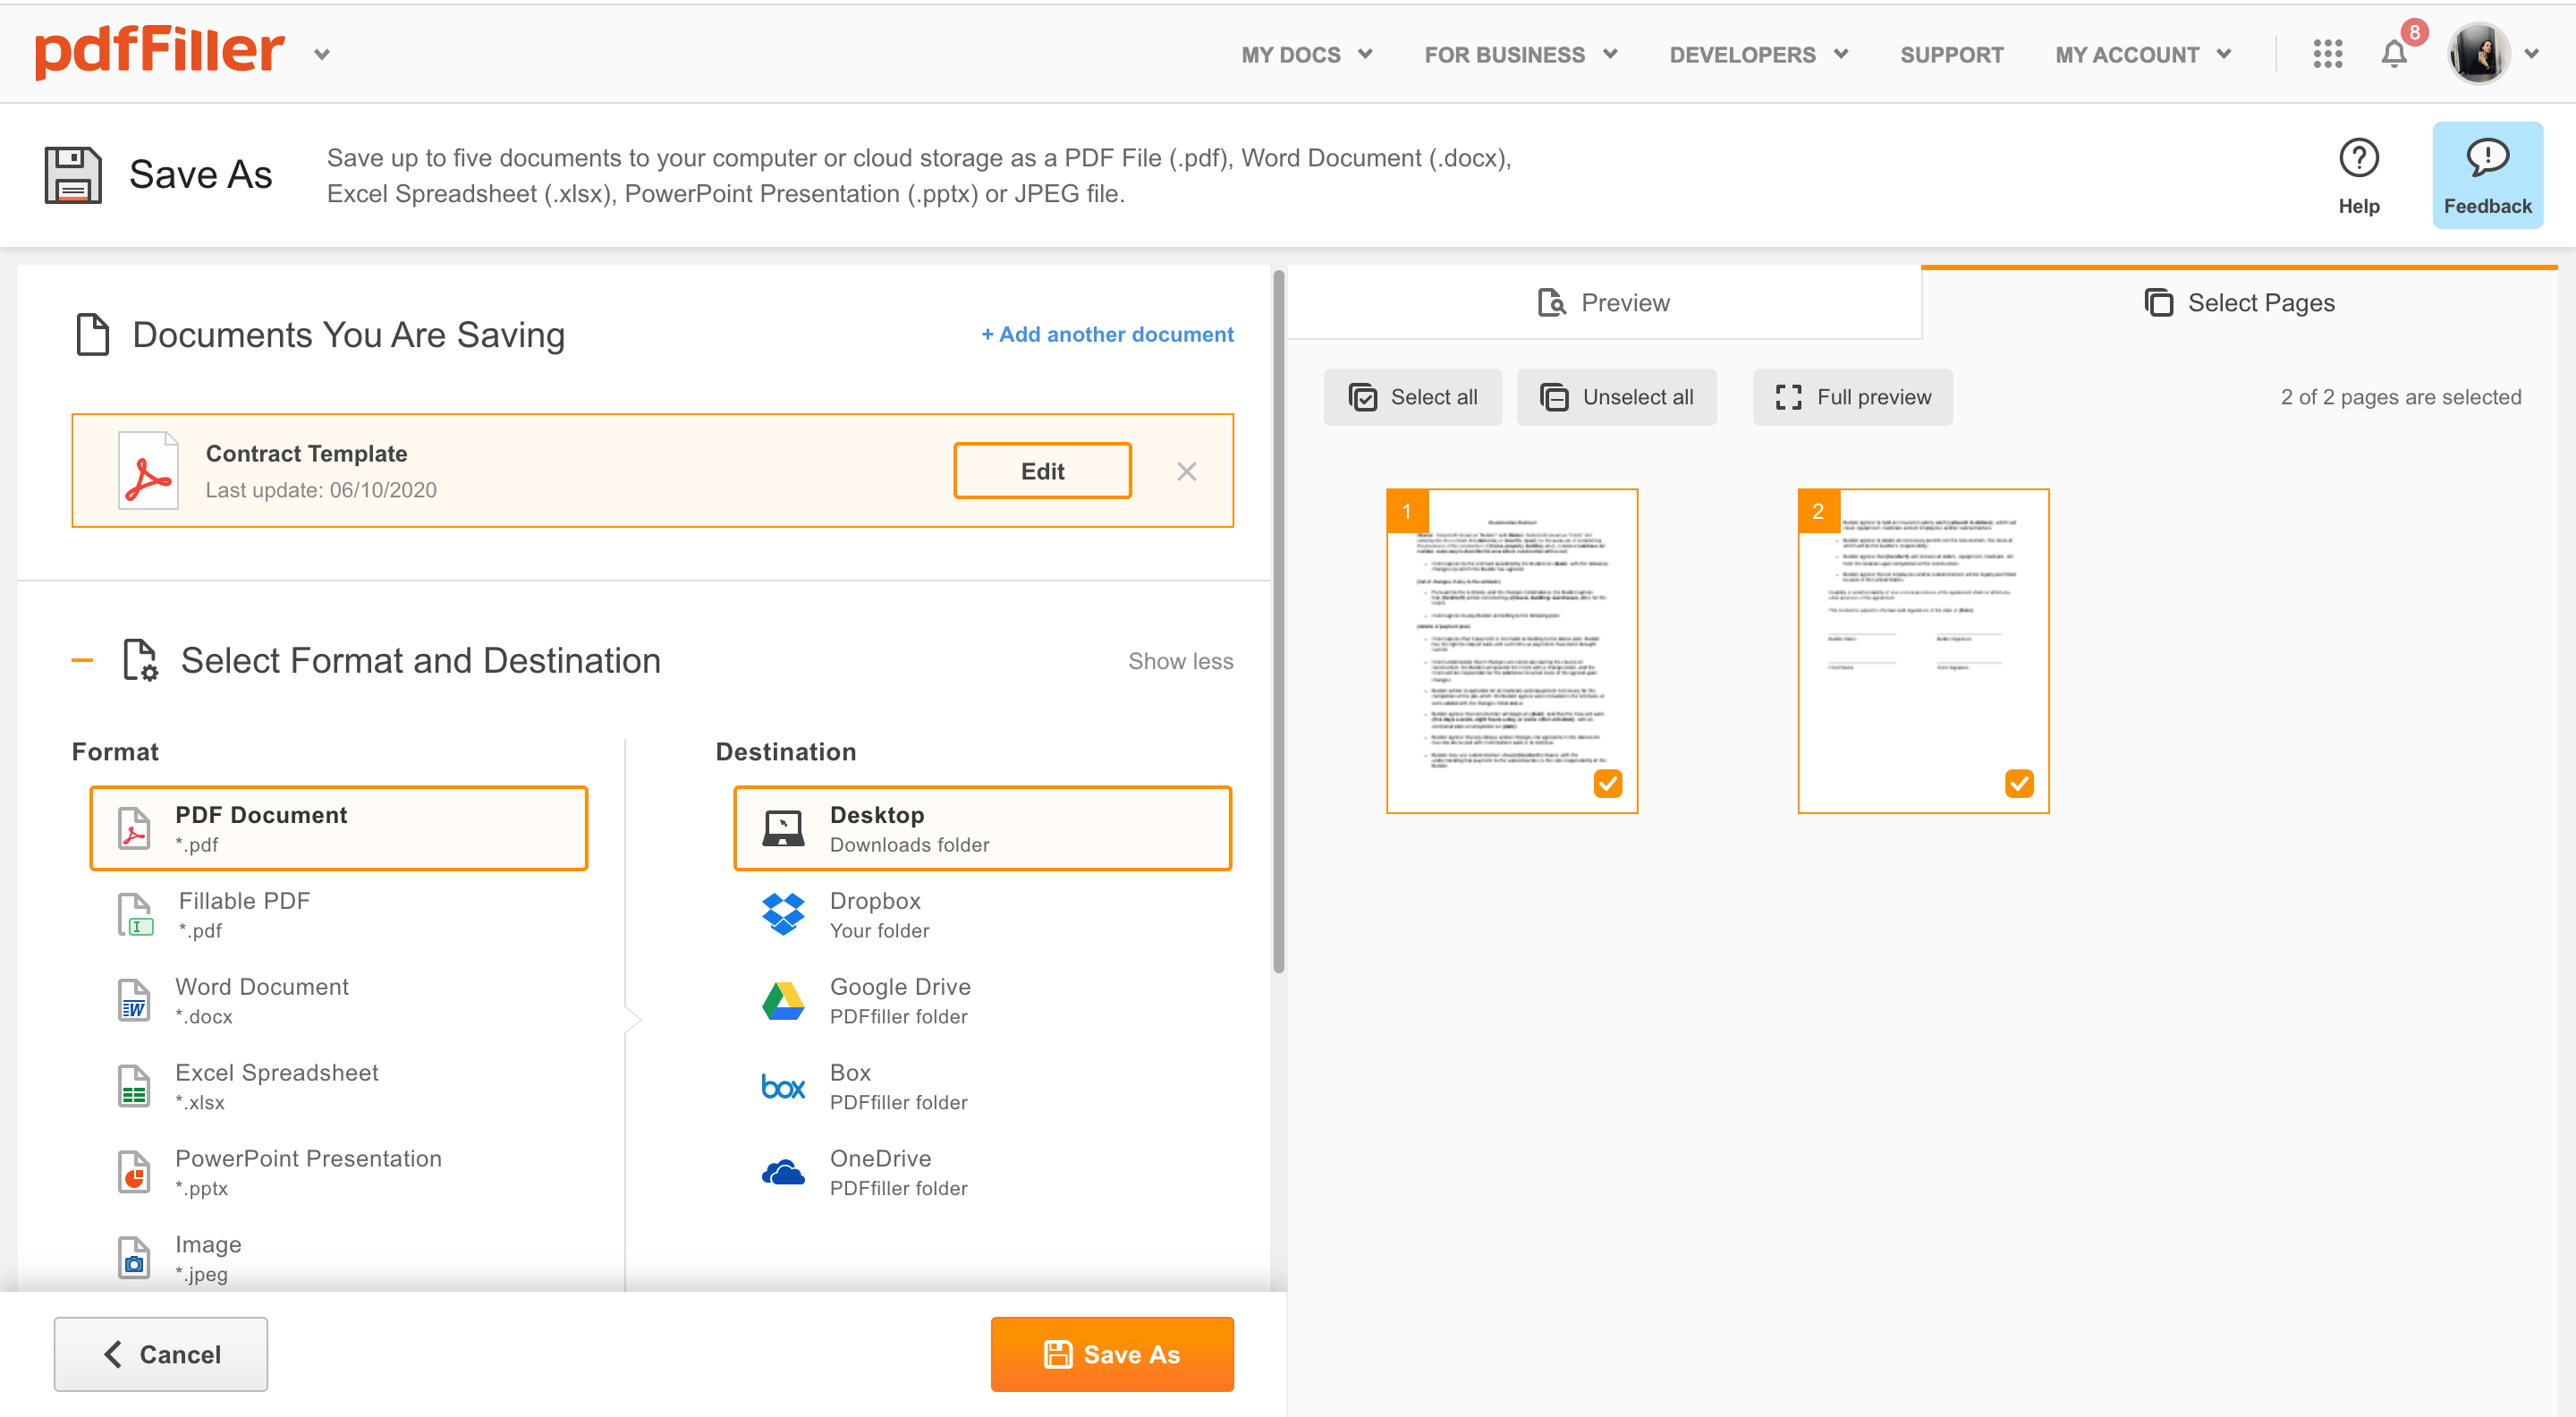The image size is (2576, 1417).
Task: Click the Cancel button
Action: tap(160, 1354)
